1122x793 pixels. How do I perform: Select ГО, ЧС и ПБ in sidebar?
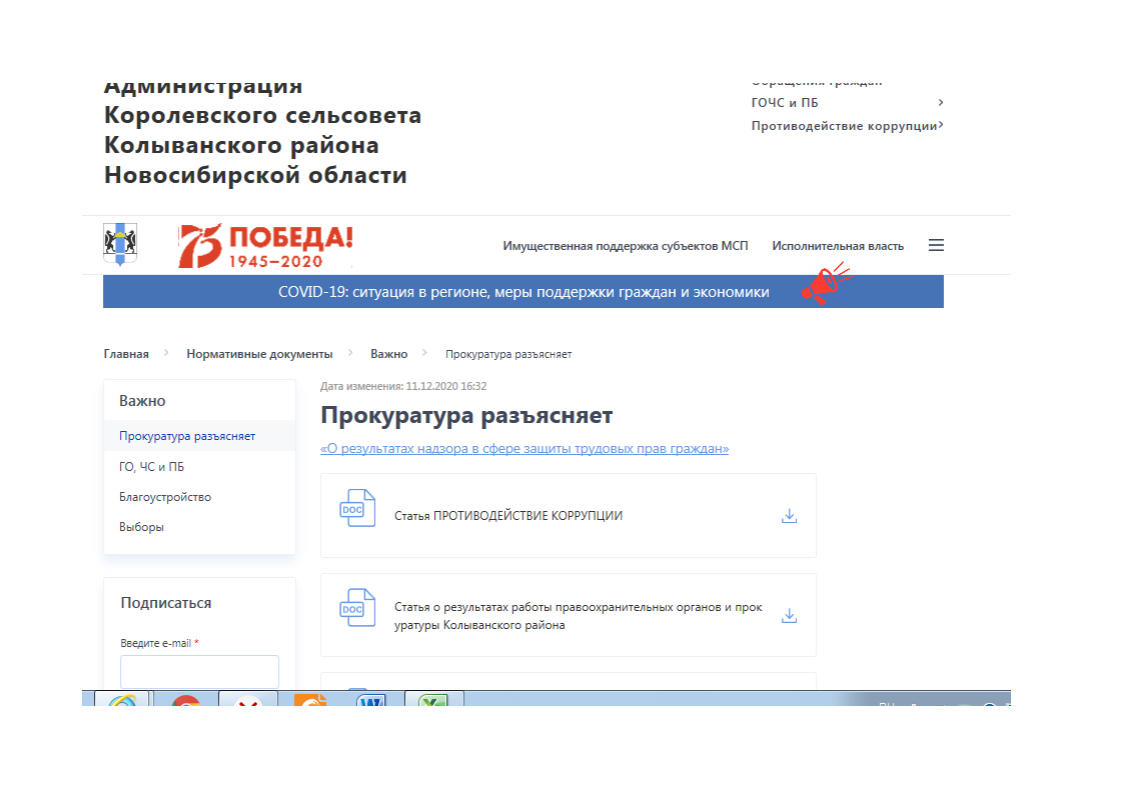click(x=152, y=467)
